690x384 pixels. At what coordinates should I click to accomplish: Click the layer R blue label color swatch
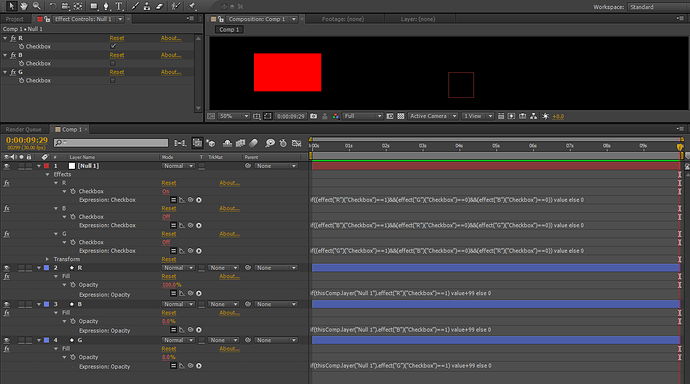[x=47, y=268]
